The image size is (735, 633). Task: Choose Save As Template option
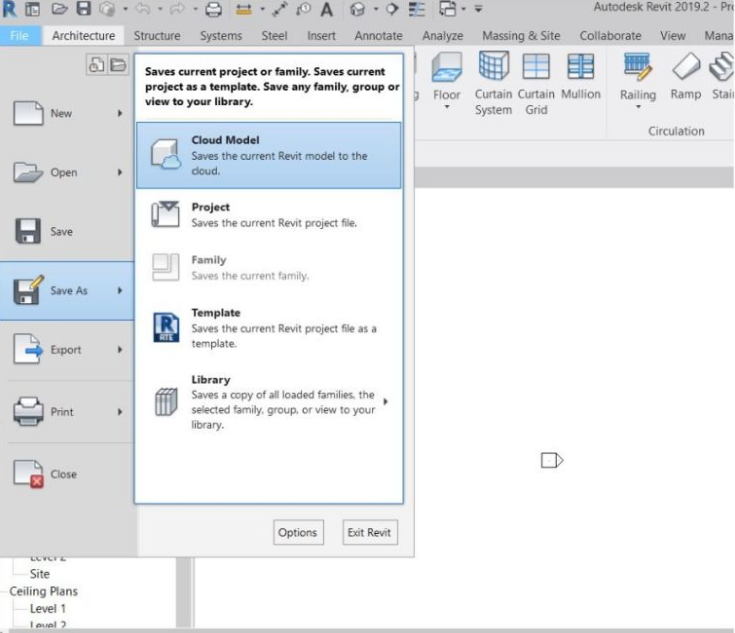tap(269, 328)
